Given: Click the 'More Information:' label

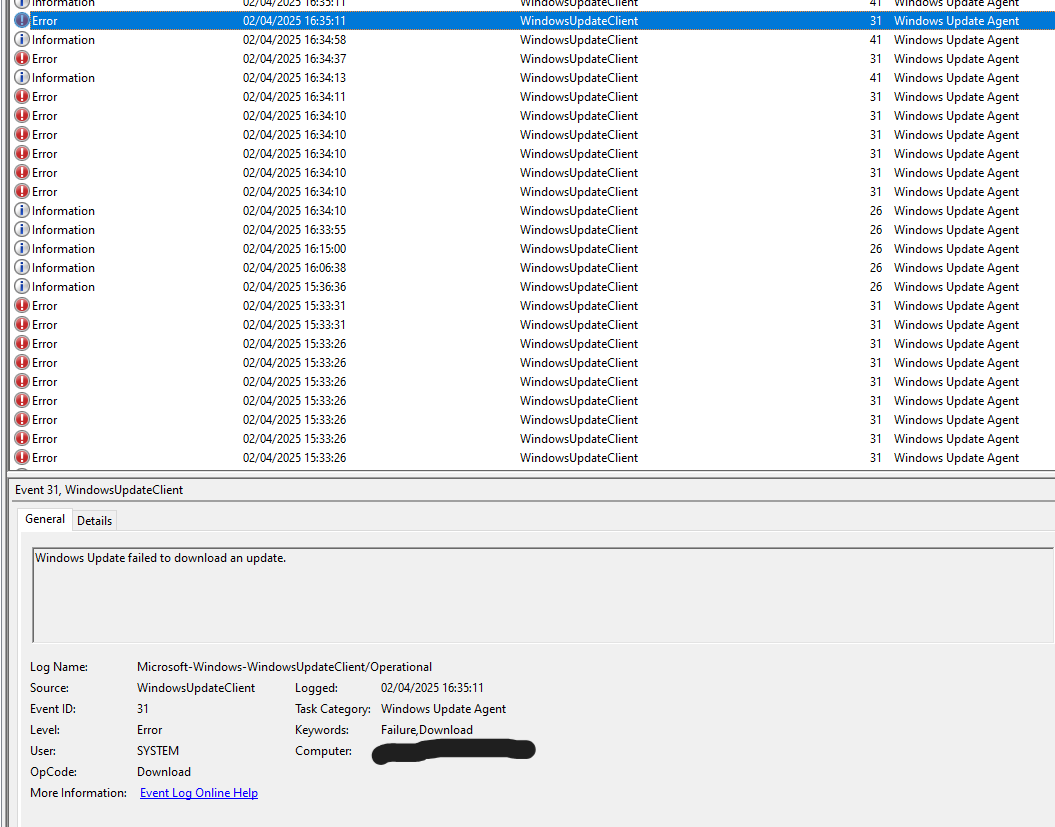Looking at the screenshot, I should 78,793.
